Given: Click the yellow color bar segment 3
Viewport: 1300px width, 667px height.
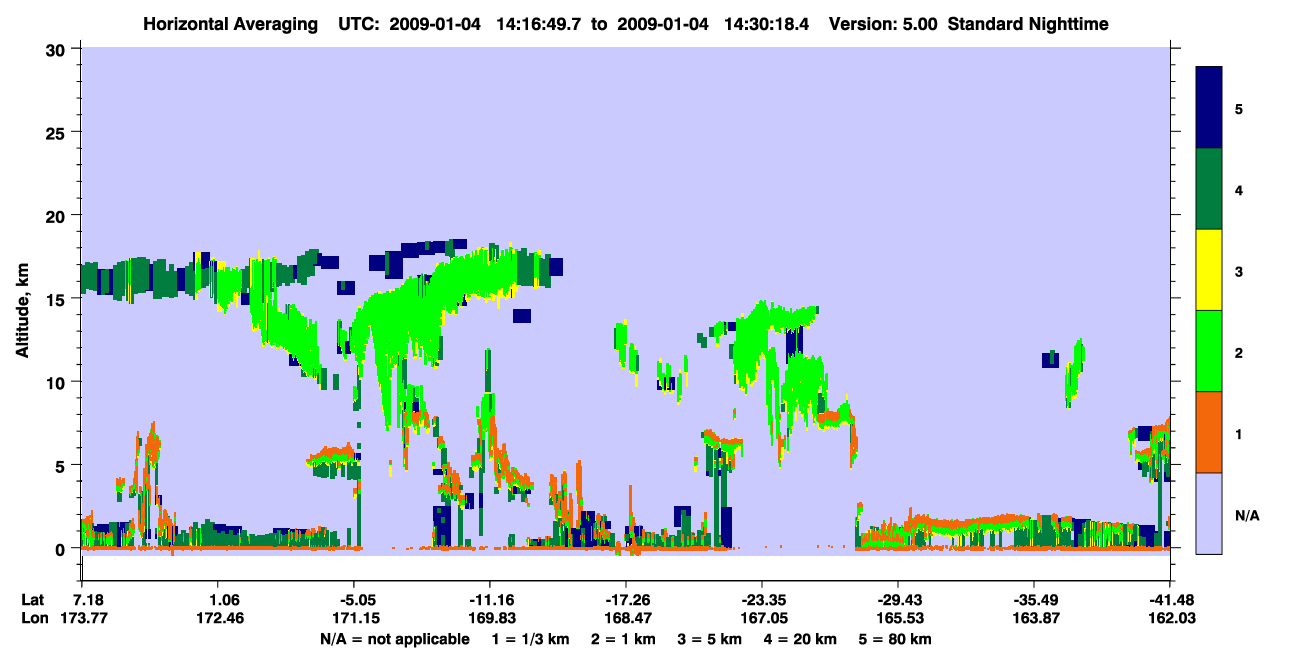Looking at the screenshot, I should tap(1209, 269).
